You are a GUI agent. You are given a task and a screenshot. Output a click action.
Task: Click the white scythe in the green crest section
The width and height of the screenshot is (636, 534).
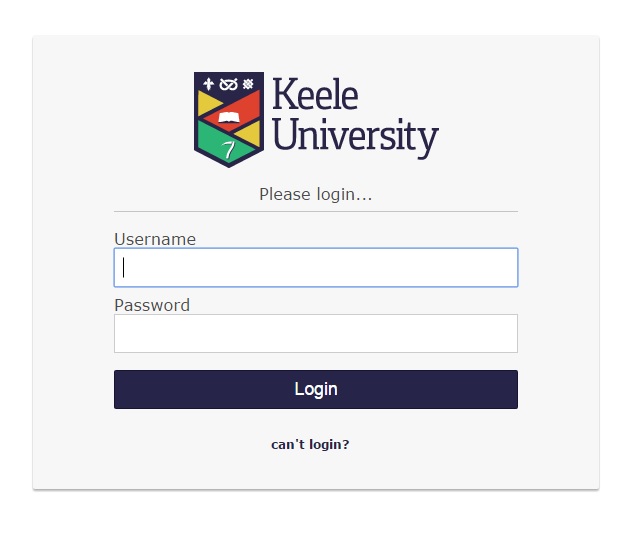point(229,149)
